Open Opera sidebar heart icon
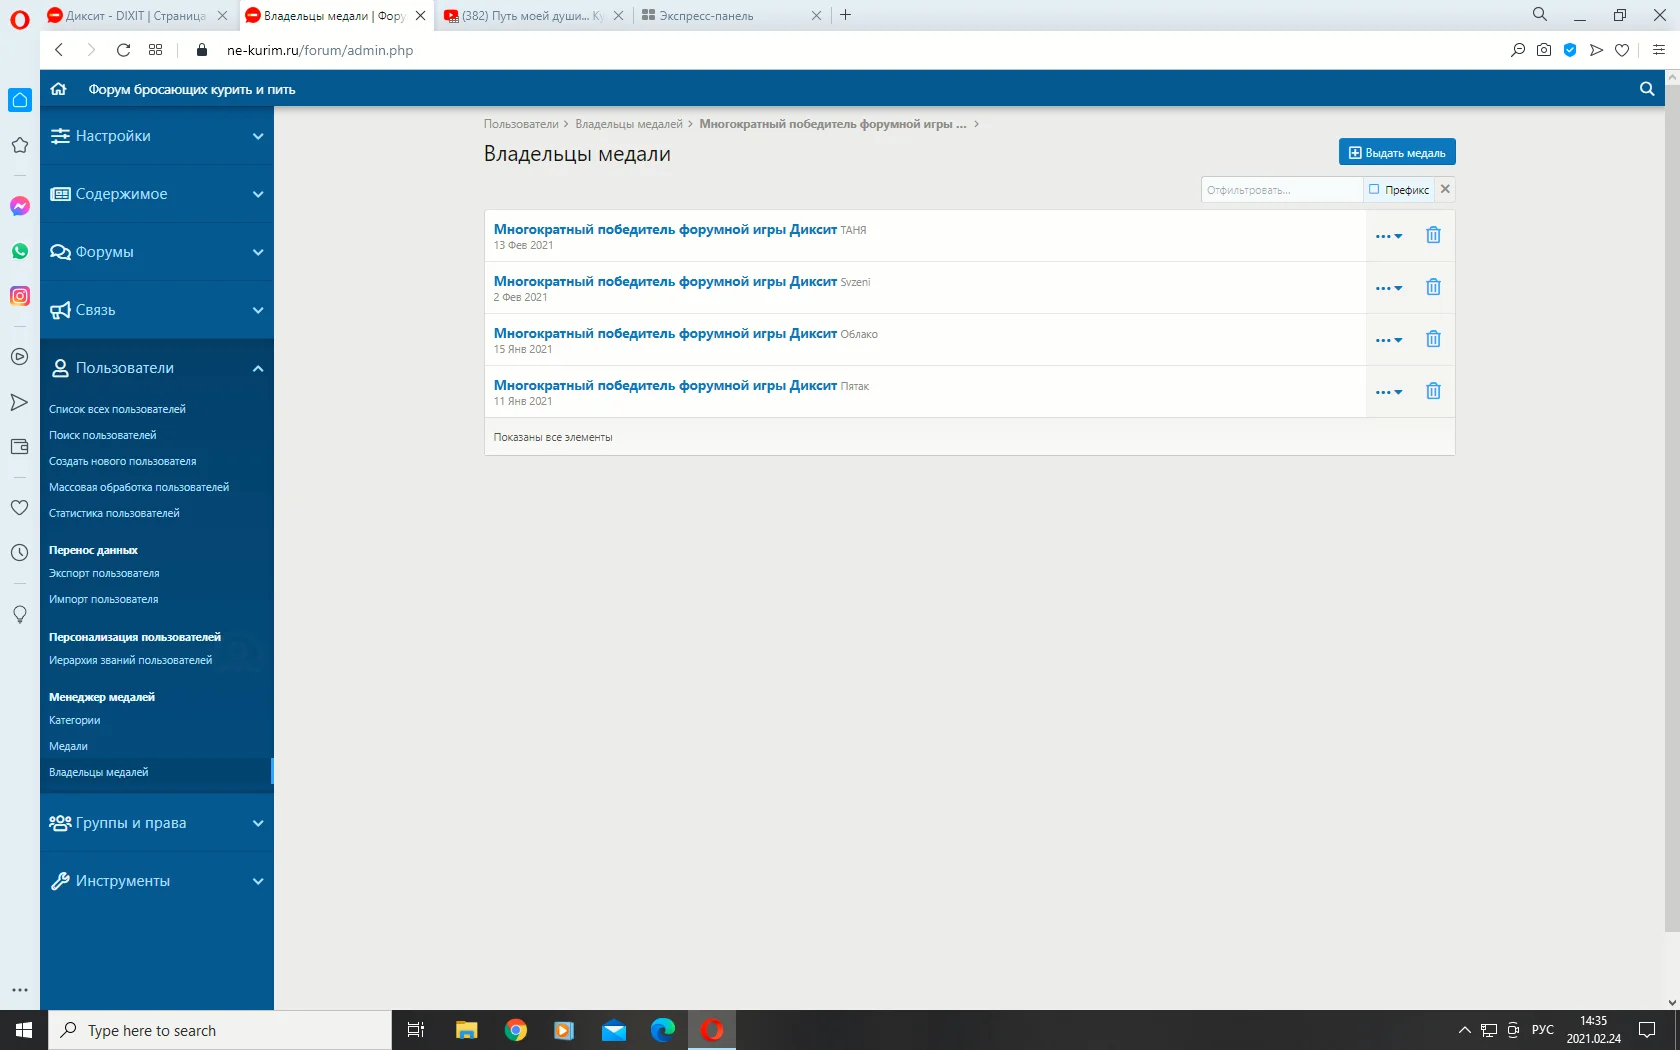The height and width of the screenshot is (1050, 1680). [20, 507]
